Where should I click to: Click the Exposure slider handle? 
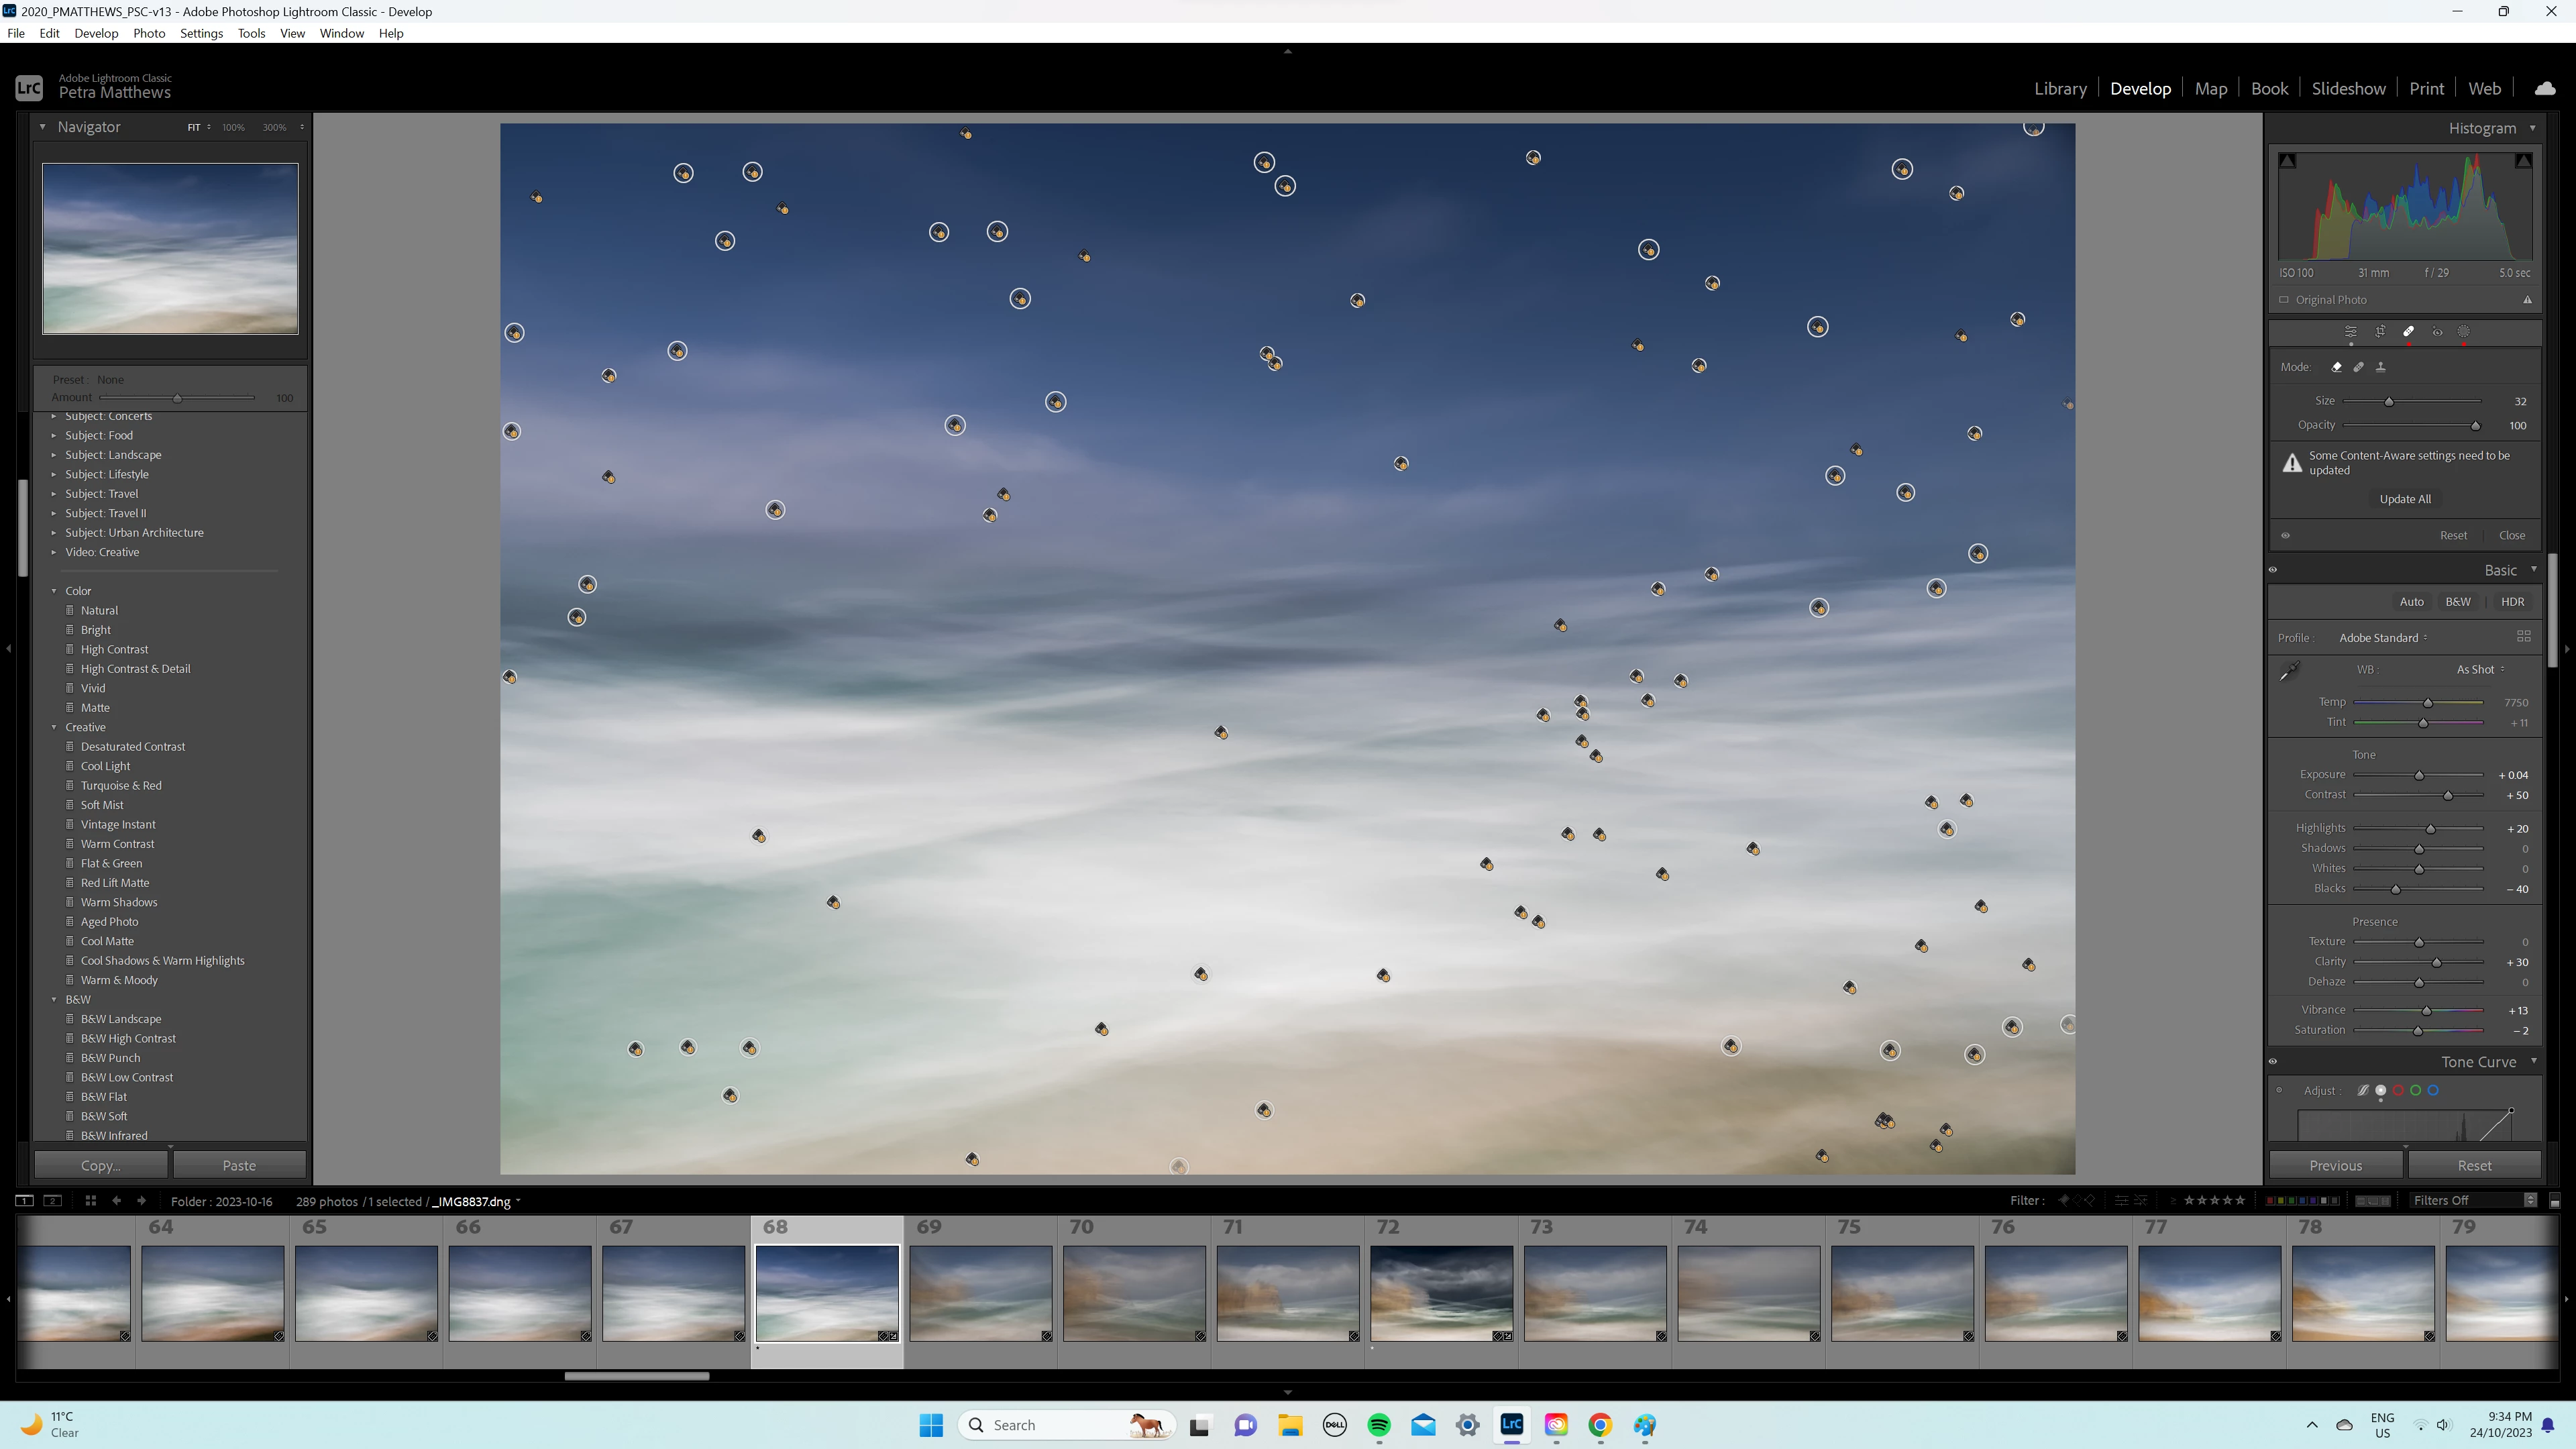[x=2419, y=776]
